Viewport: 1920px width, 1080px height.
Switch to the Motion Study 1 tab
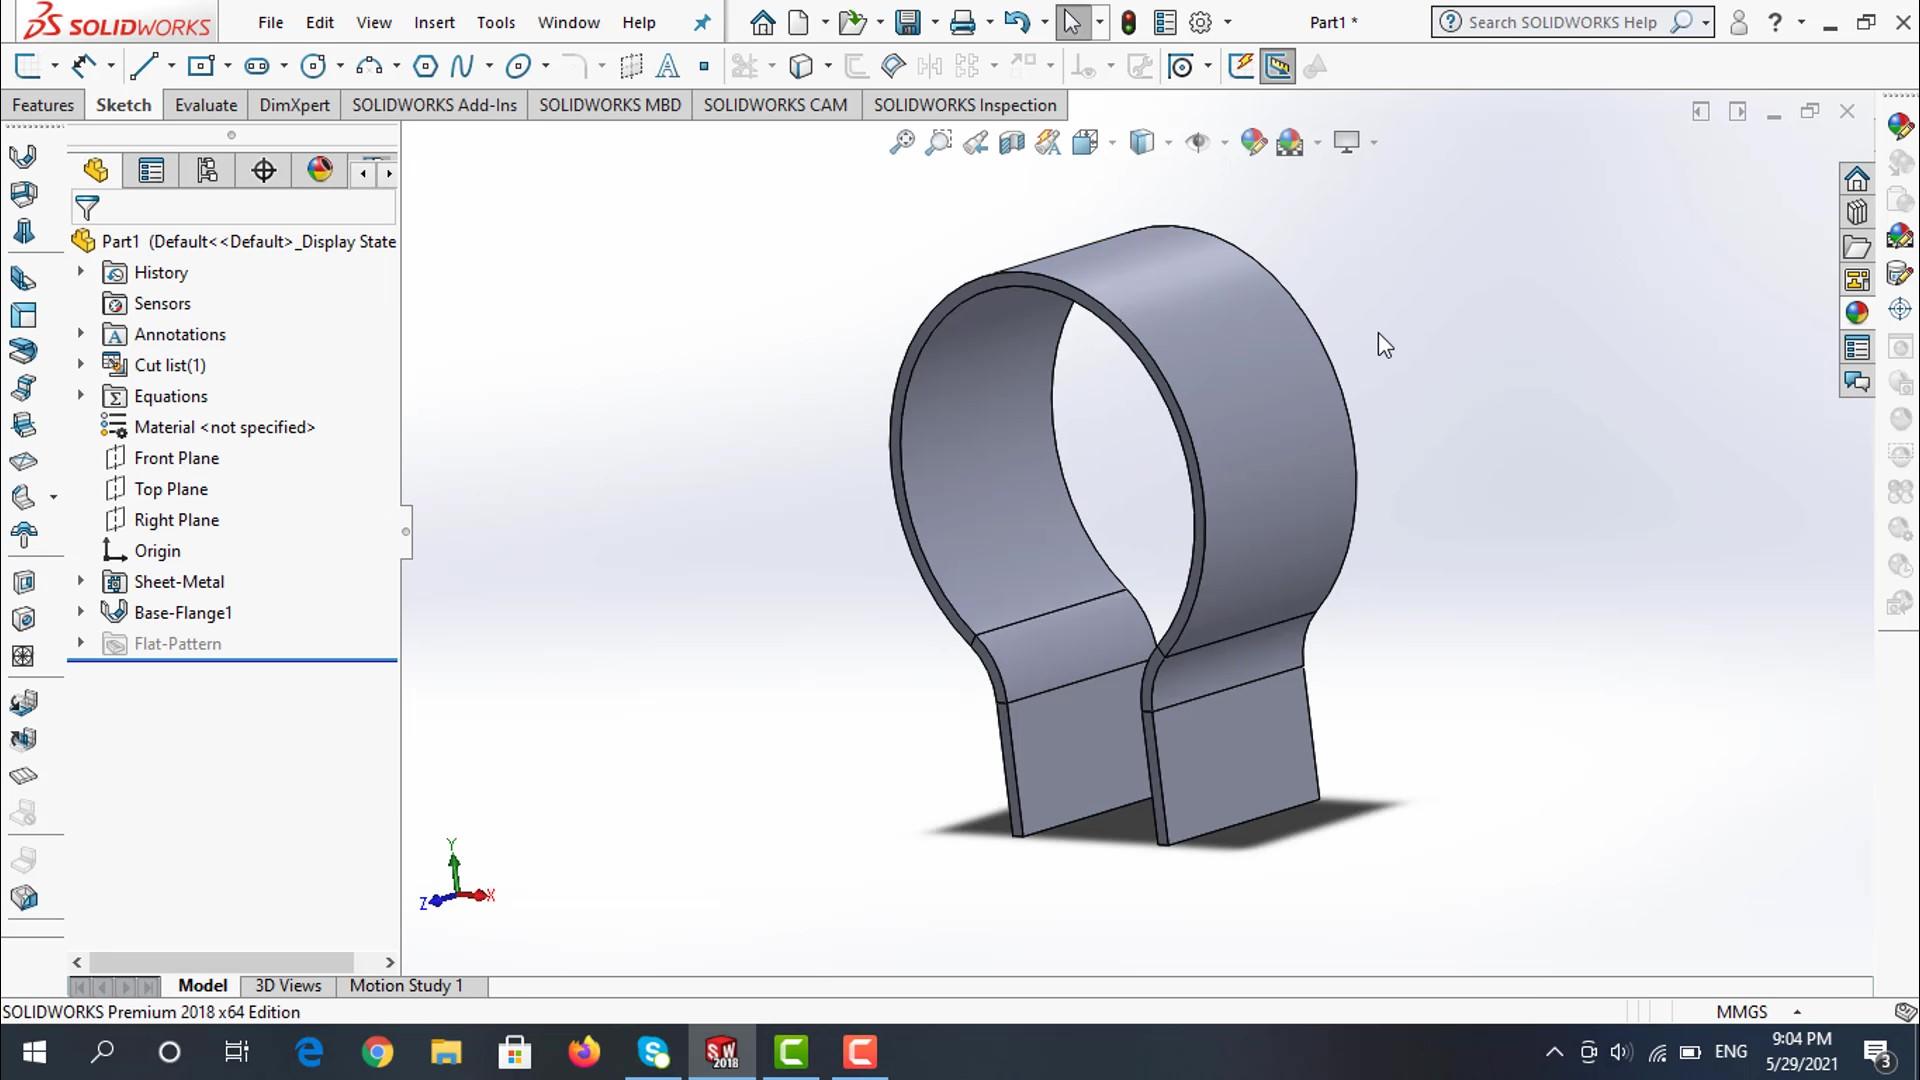coord(406,986)
